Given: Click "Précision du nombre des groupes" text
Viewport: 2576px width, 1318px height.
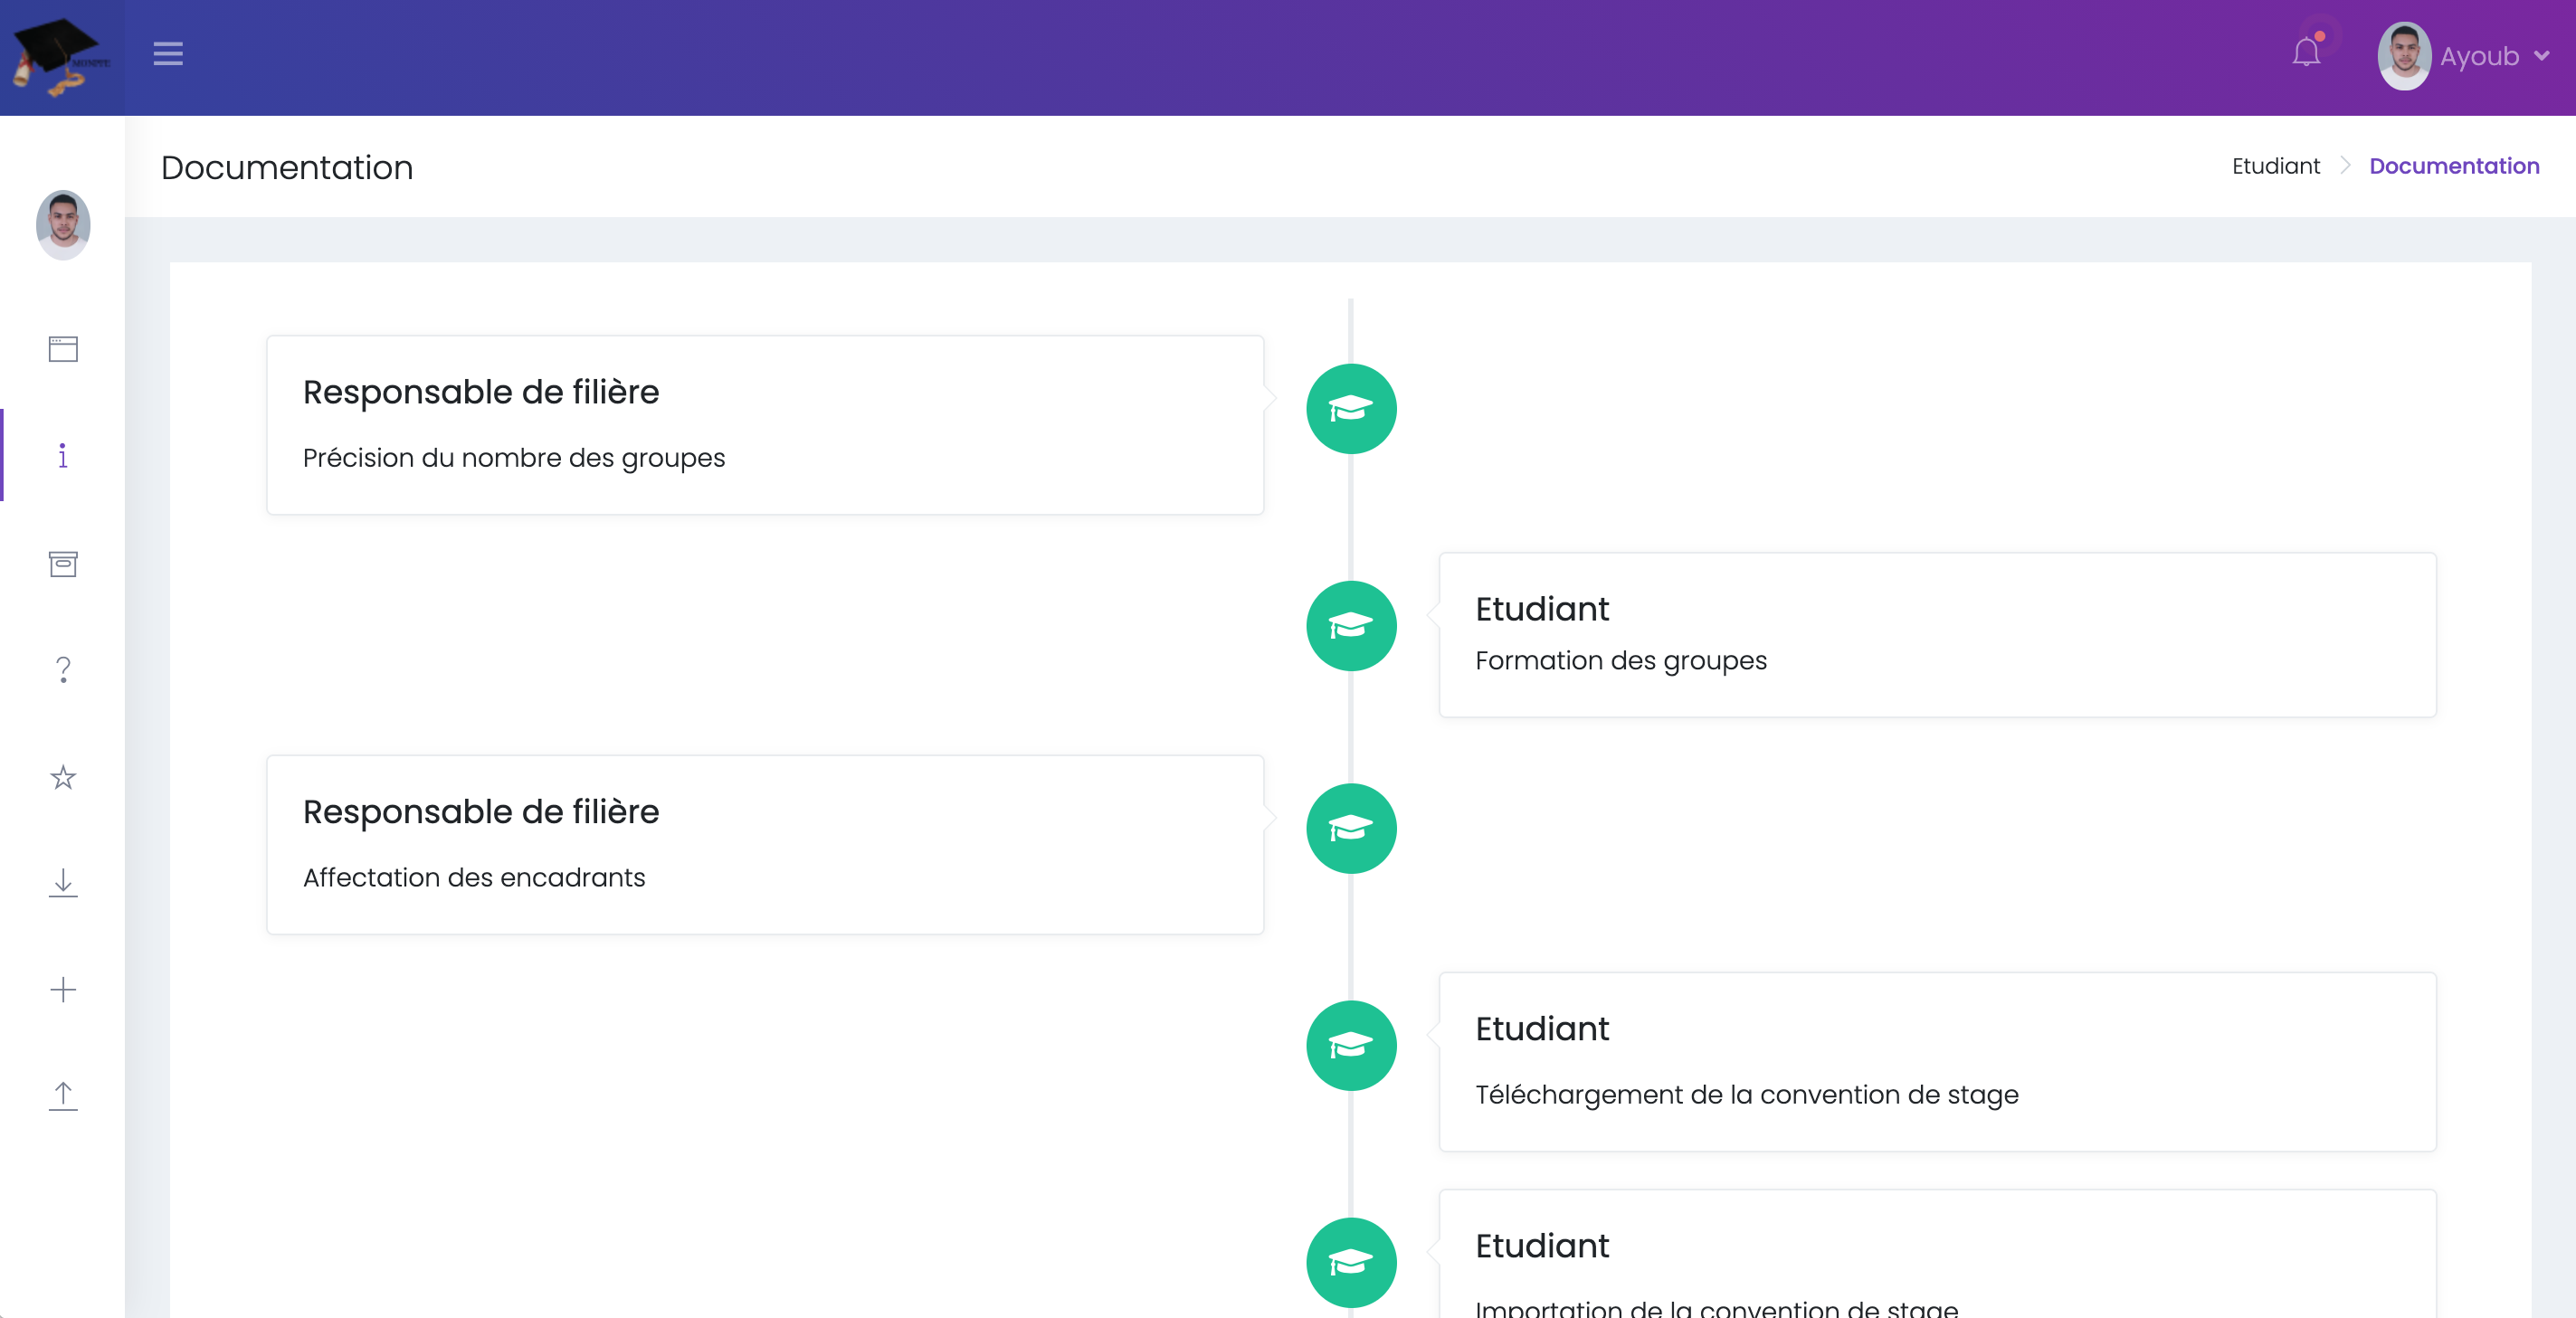Looking at the screenshot, I should coord(514,458).
